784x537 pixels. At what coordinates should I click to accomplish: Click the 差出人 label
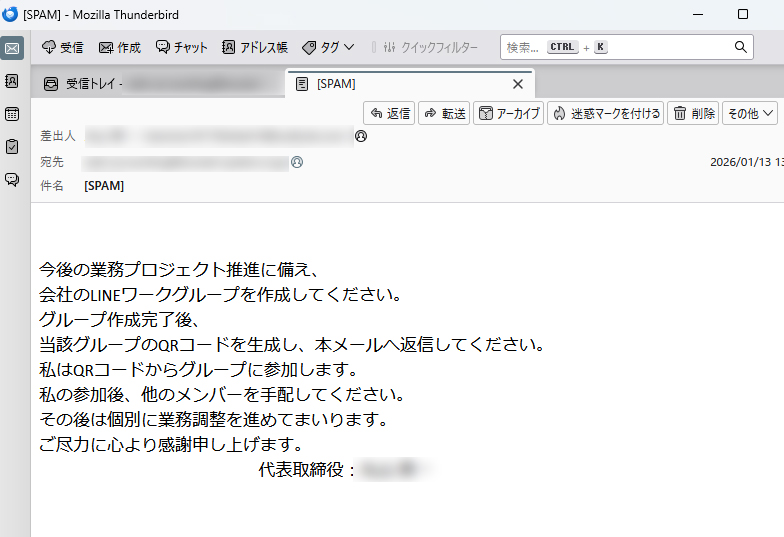(58, 136)
